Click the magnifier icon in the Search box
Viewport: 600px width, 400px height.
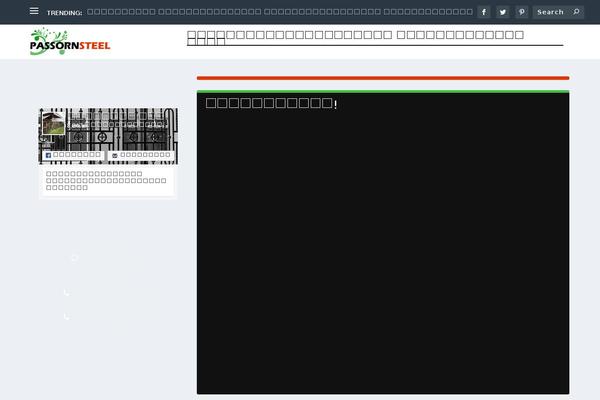click(576, 12)
